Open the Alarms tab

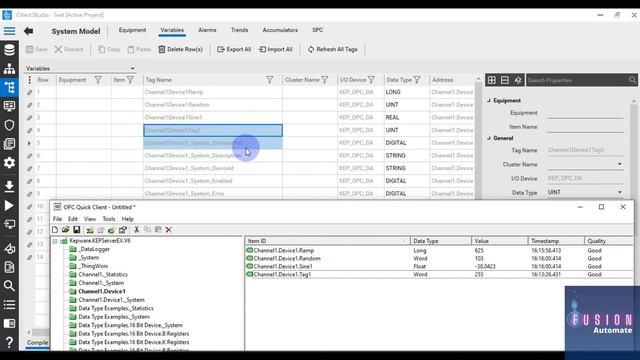(207, 30)
